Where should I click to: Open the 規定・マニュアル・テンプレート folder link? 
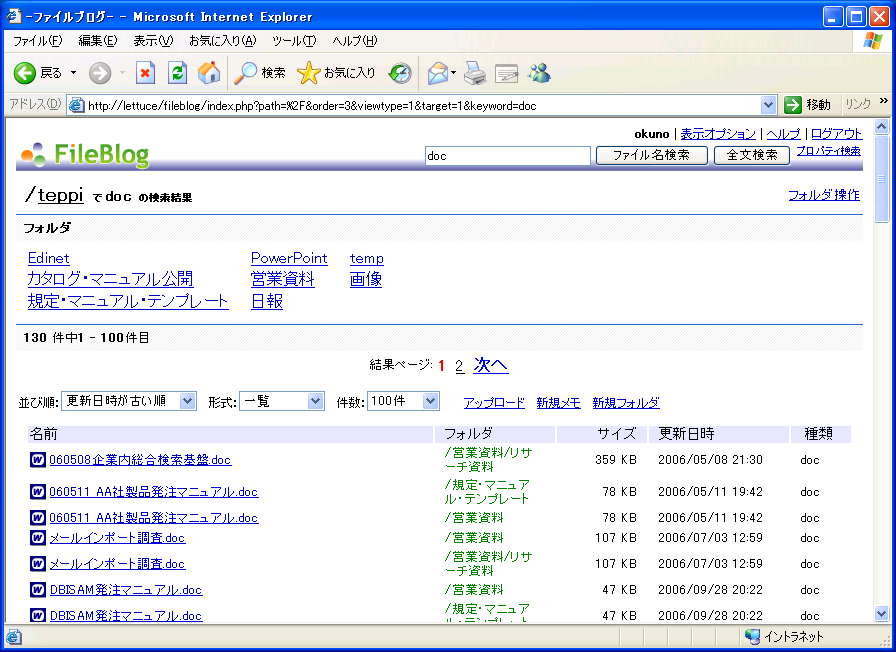coord(128,301)
